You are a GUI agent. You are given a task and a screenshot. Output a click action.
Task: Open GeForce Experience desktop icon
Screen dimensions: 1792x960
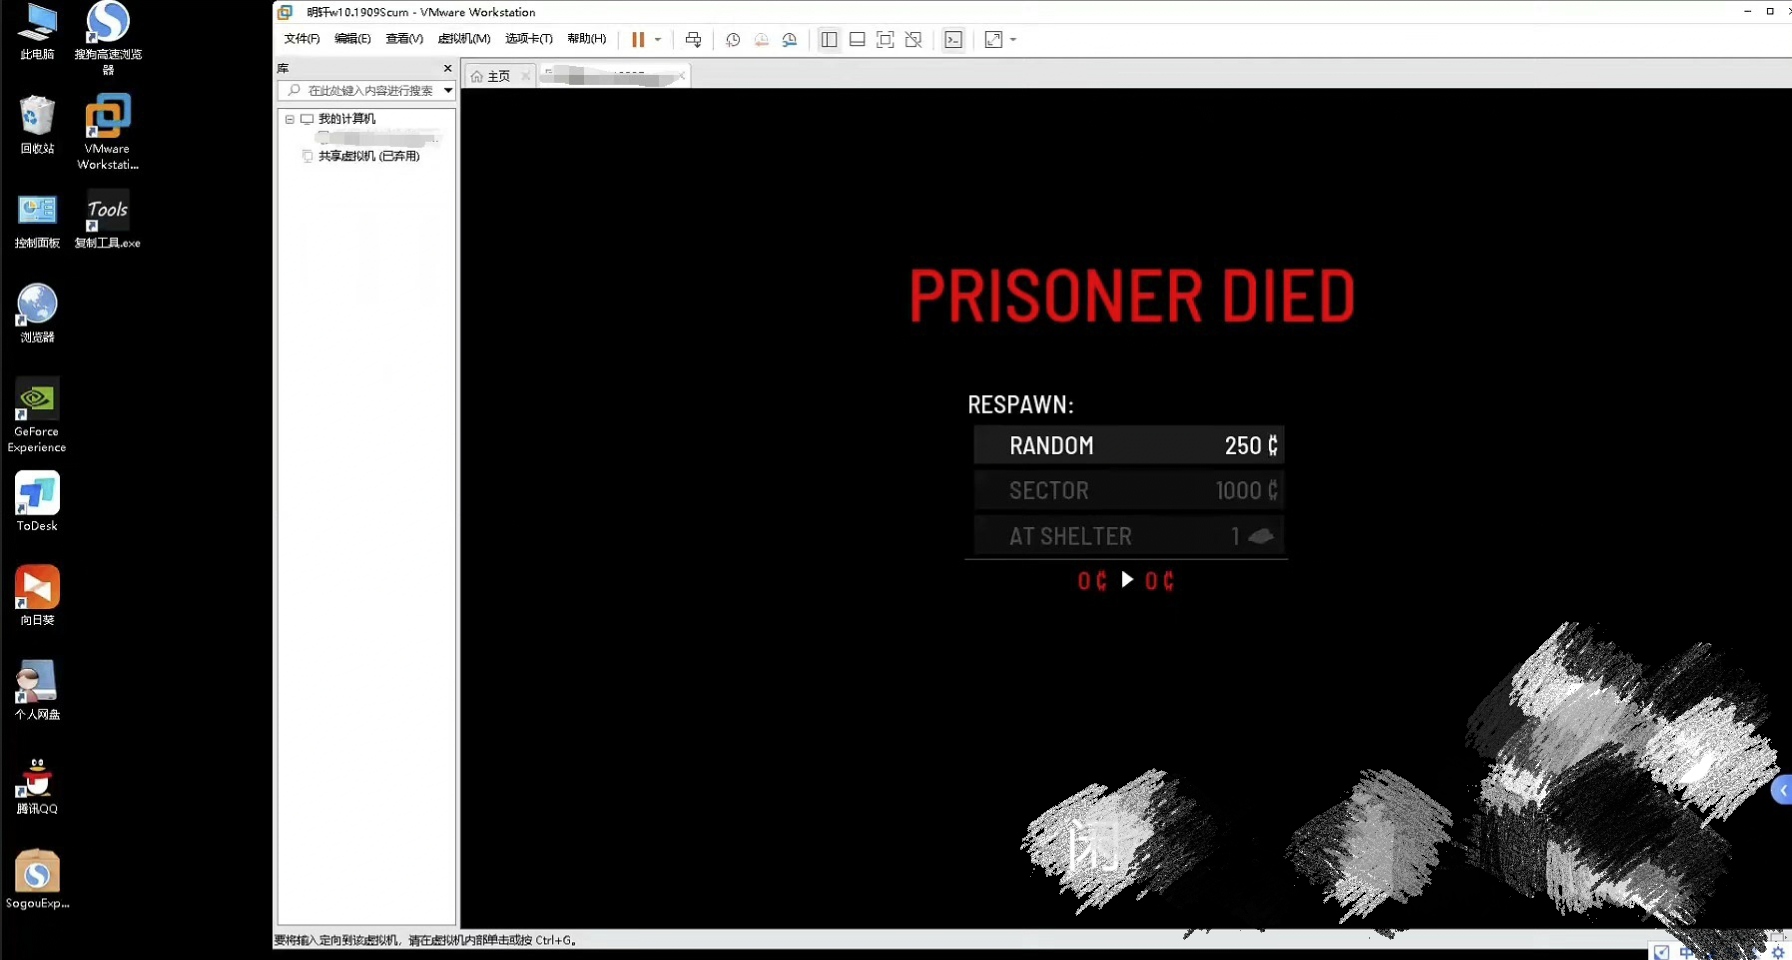37,415
